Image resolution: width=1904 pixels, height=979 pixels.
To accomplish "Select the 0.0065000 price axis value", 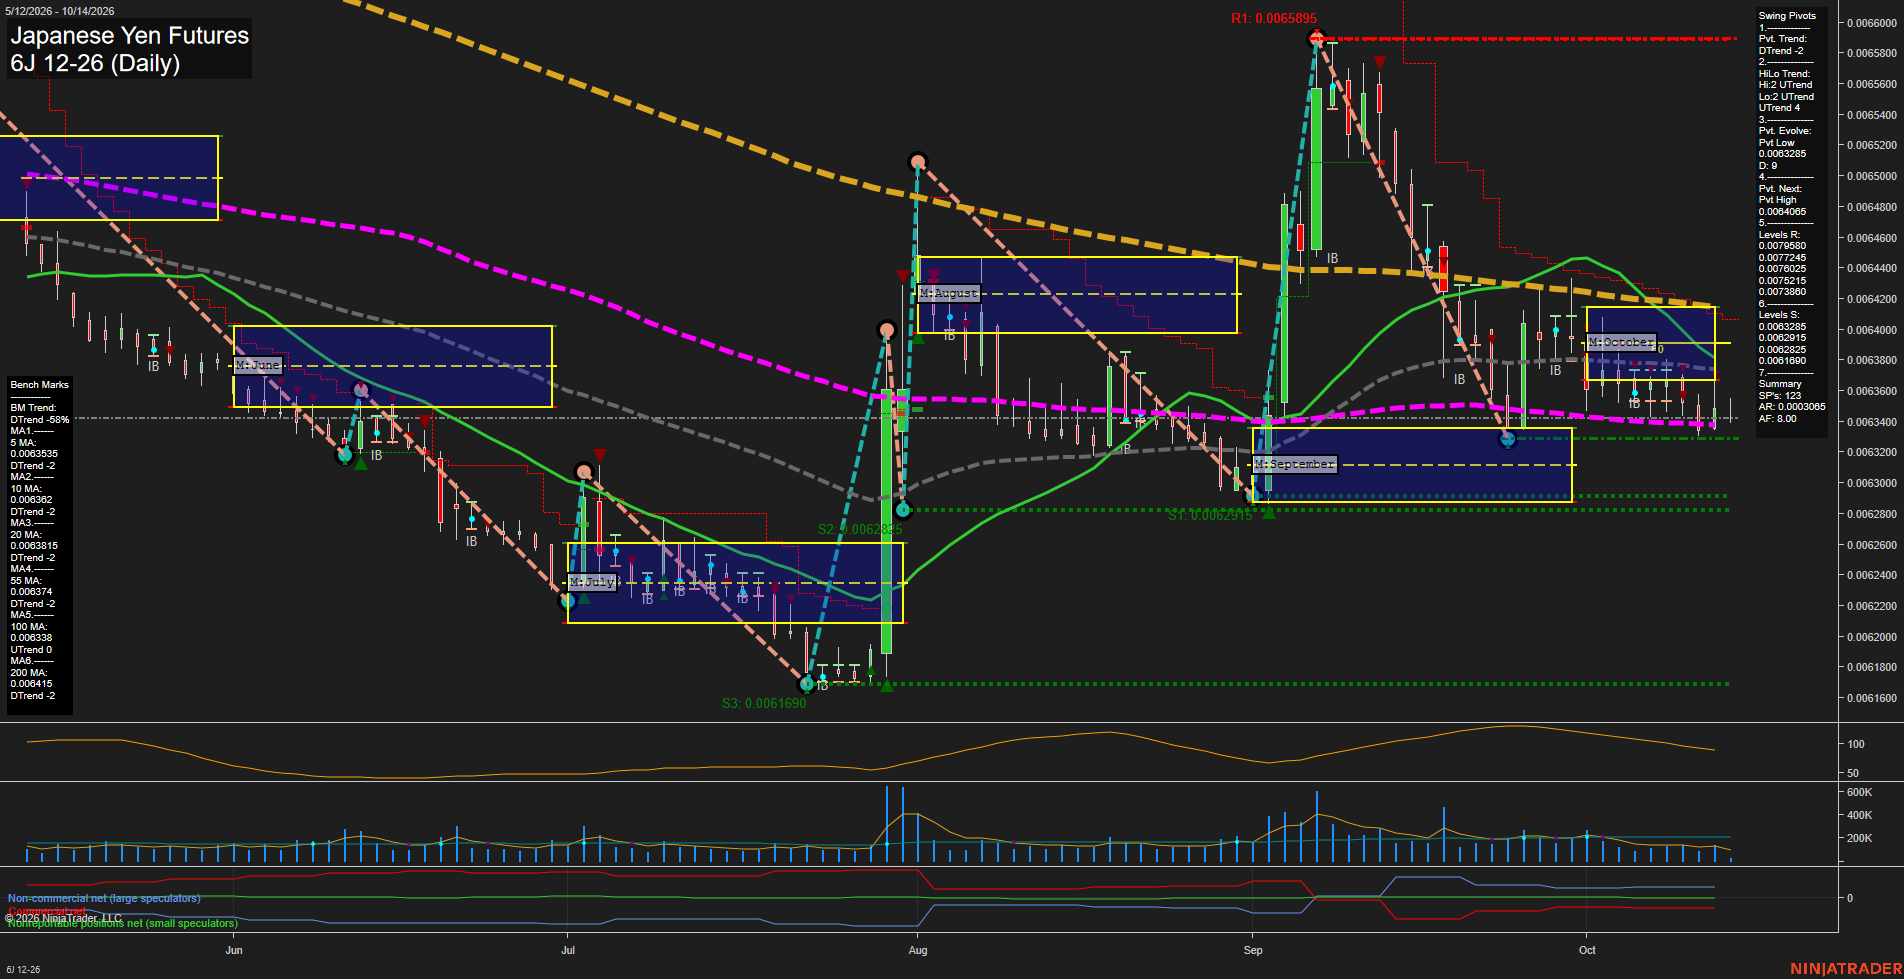I will [x=1872, y=176].
